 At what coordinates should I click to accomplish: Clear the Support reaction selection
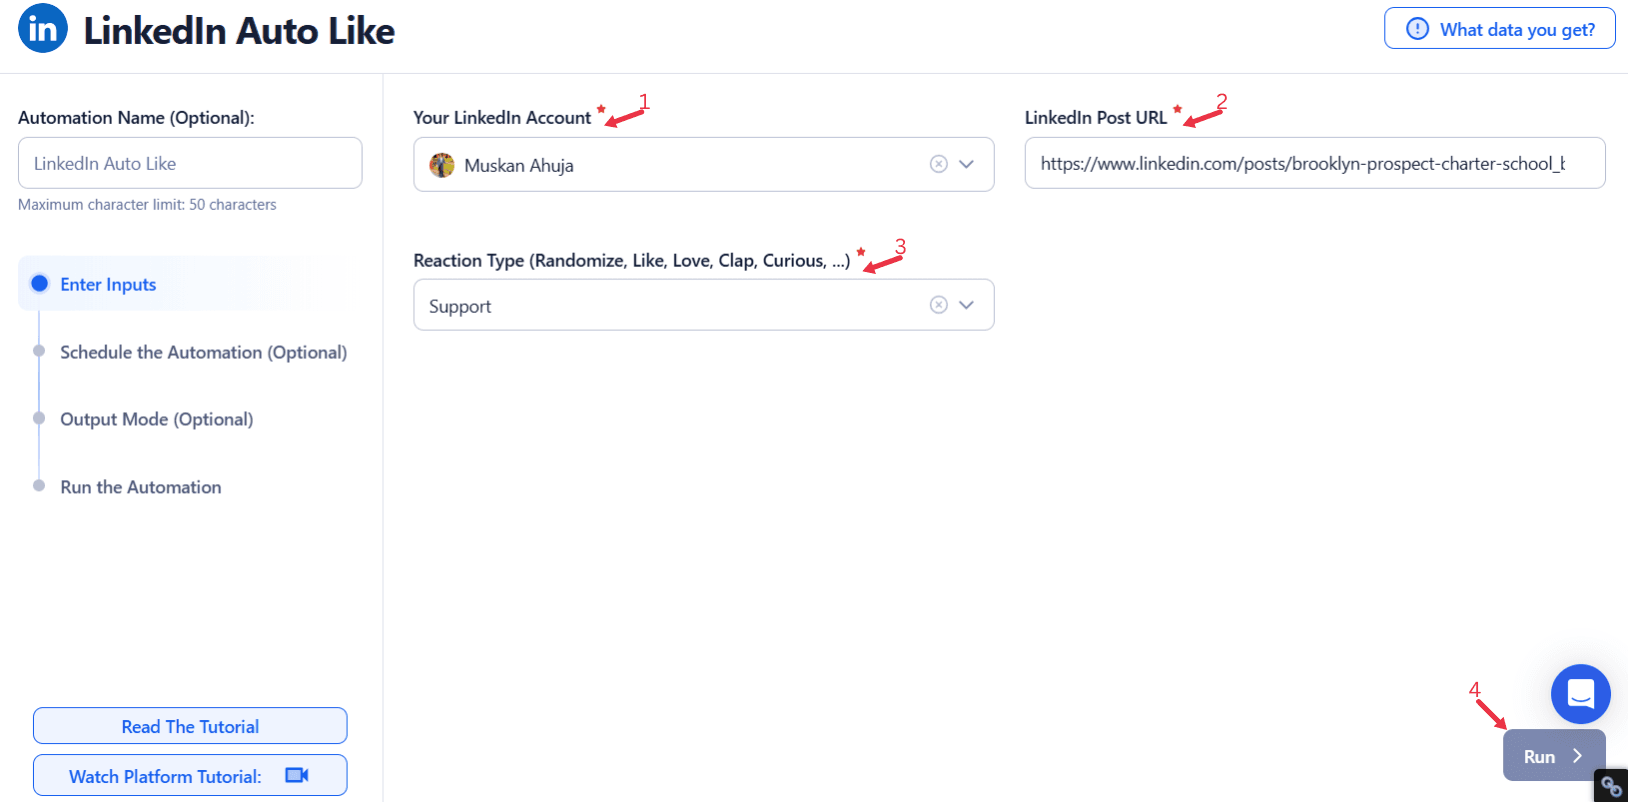point(938,305)
